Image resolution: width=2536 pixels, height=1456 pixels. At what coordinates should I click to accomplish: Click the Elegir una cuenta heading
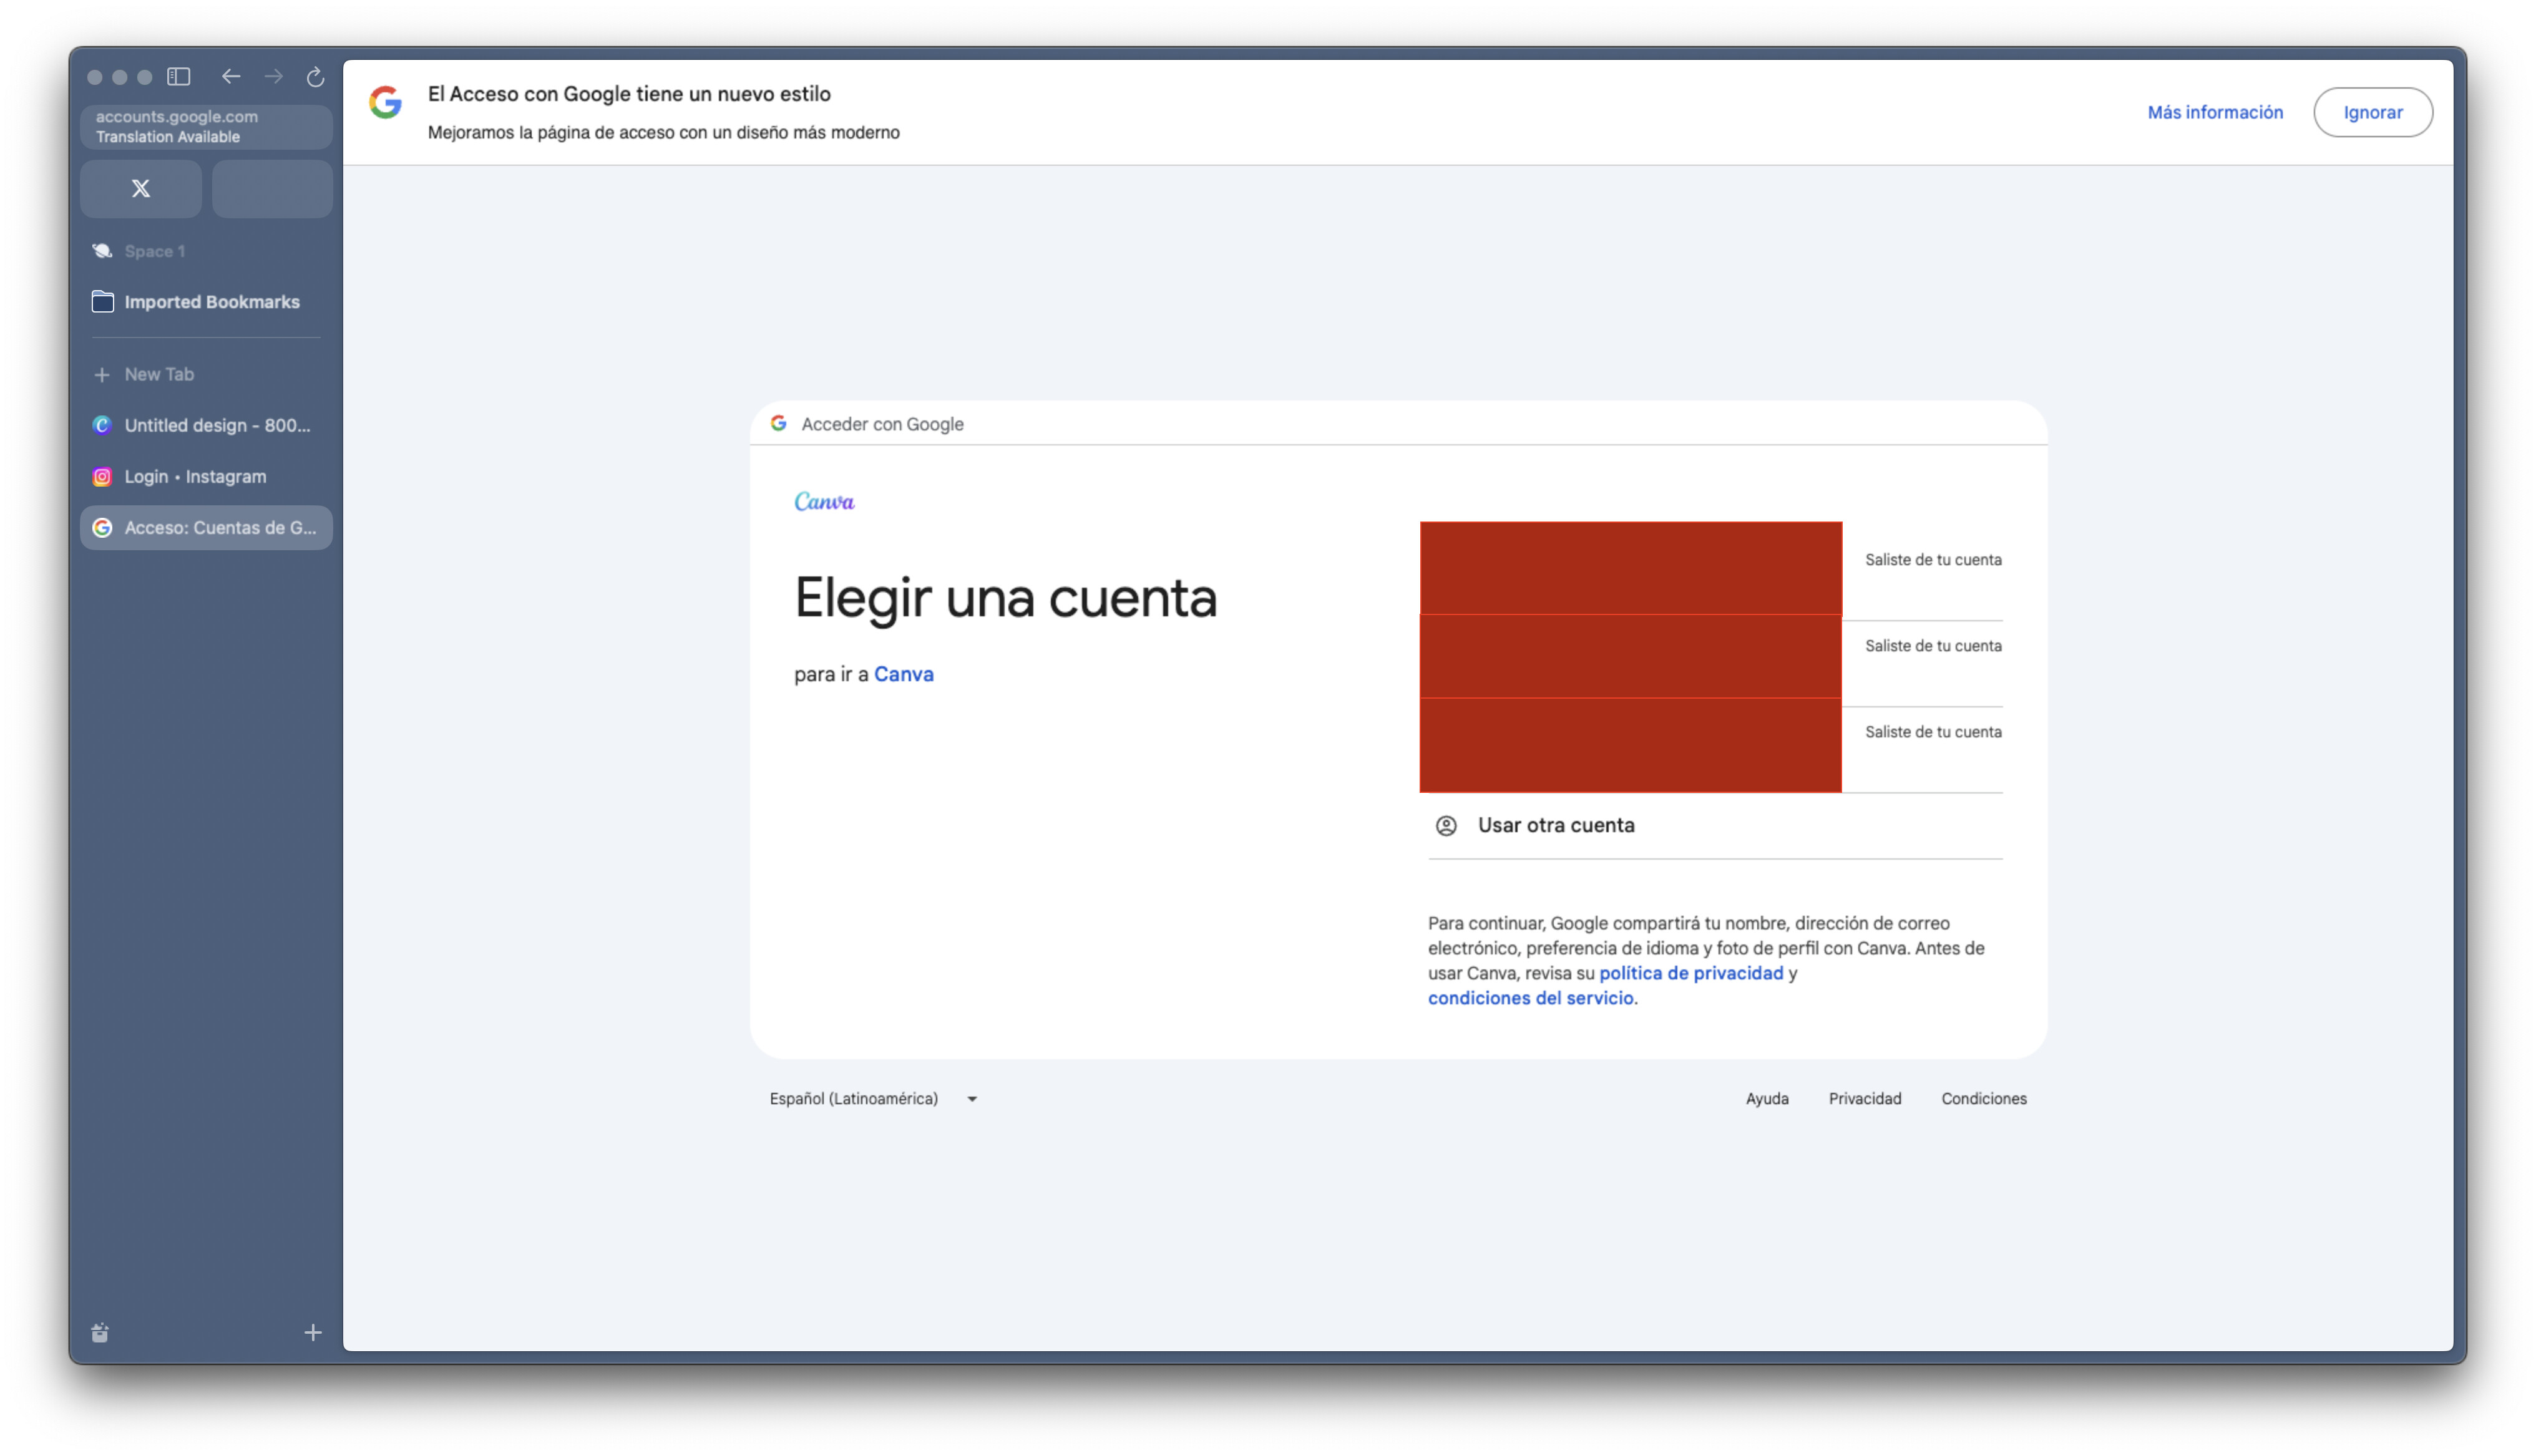1006,598
